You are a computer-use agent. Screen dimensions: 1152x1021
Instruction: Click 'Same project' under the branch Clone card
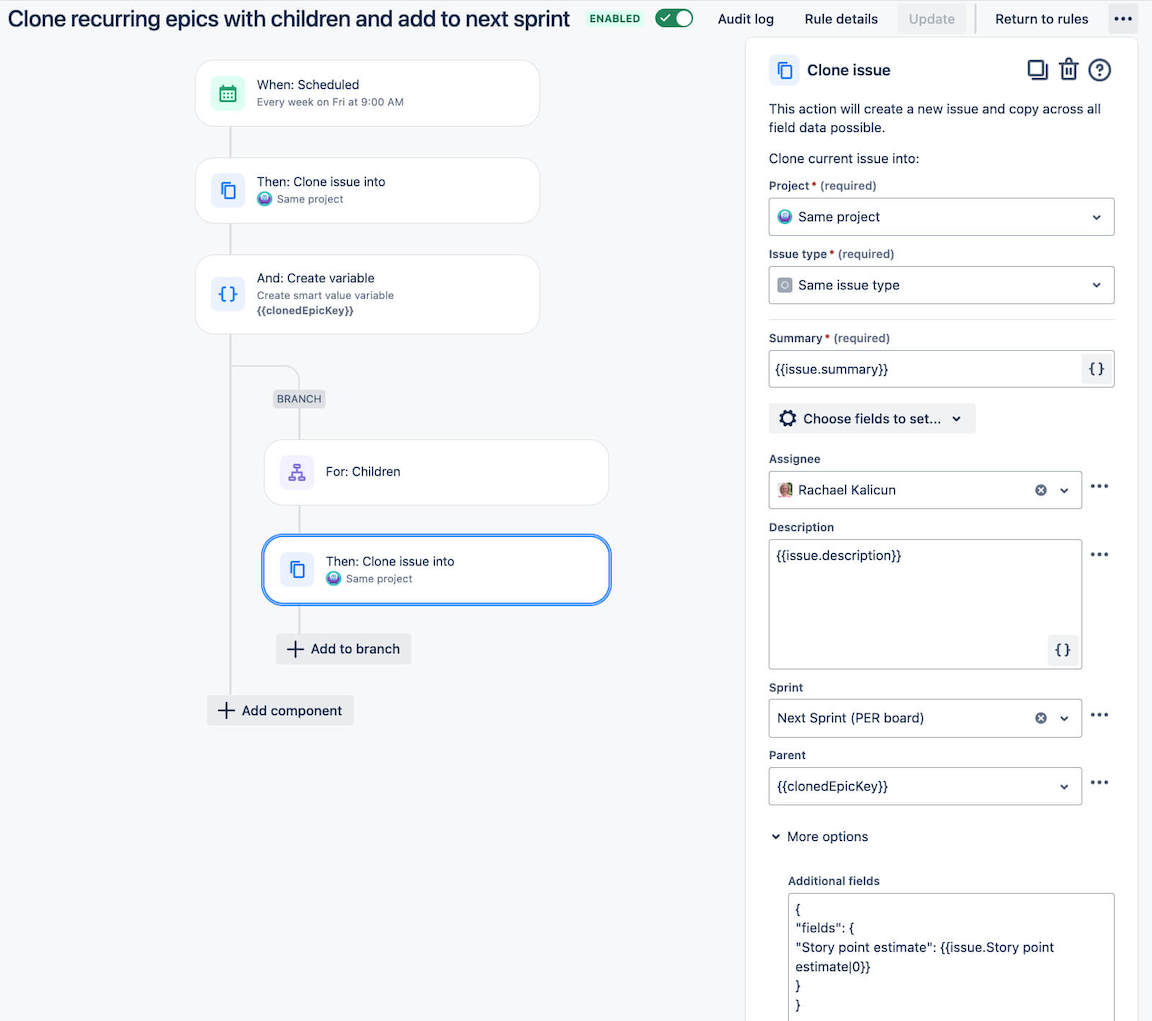[x=378, y=579]
